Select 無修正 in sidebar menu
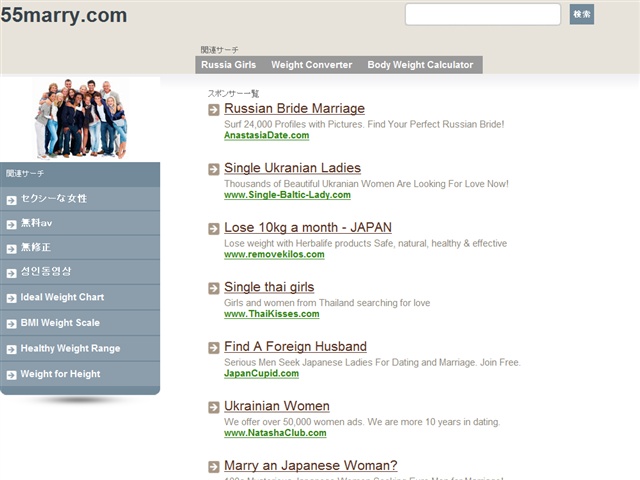The width and height of the screenshot is (640, 480). [36, 247]
